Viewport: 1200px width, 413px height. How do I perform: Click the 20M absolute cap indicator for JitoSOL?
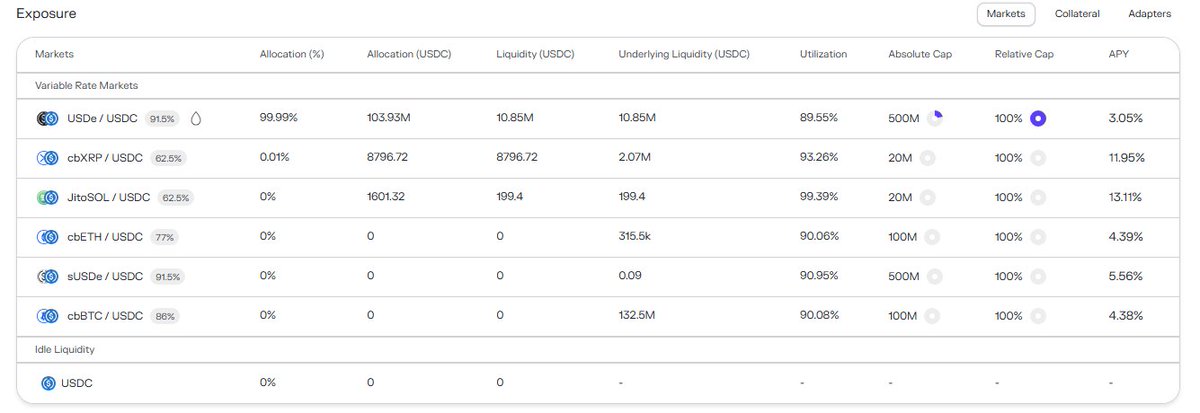[927, 198]
